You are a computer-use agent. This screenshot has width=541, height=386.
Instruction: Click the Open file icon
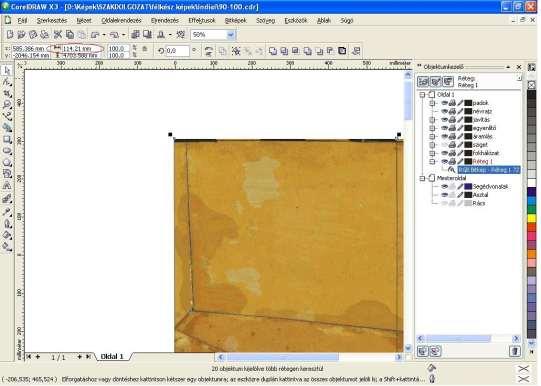(21, 34)
